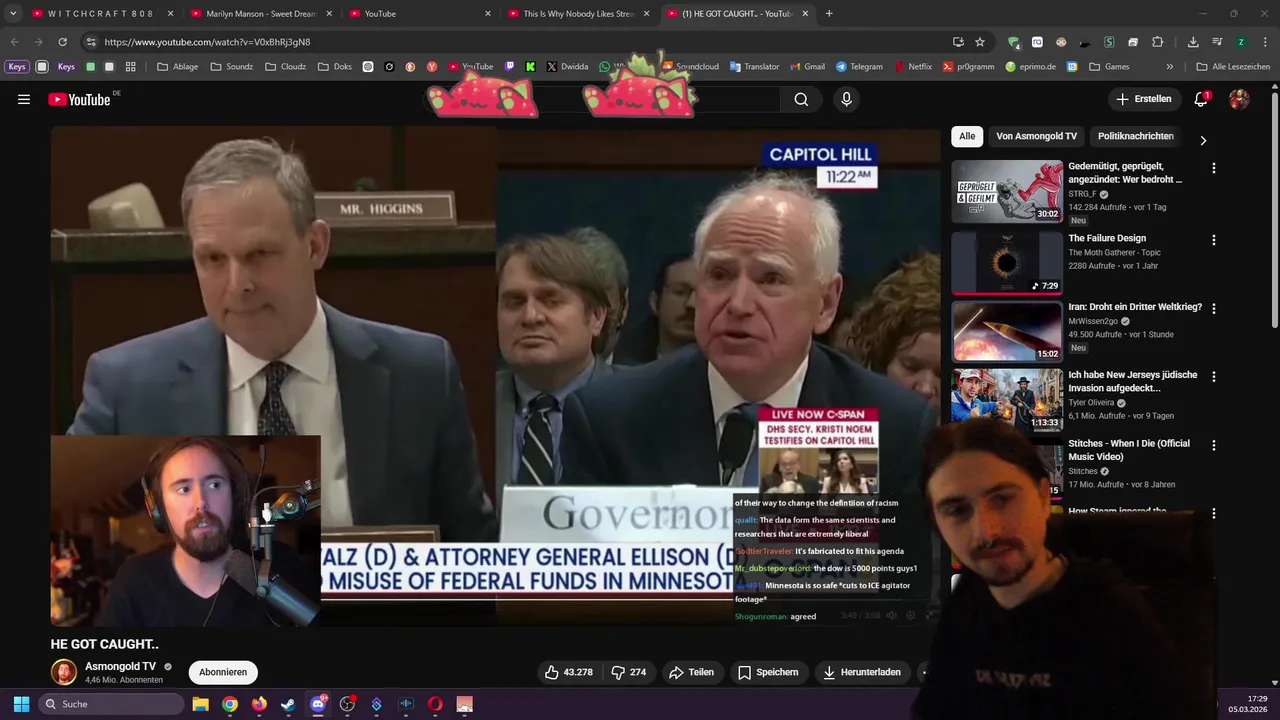Open the Alle Lesezeichen folder
This screenshot has width=1280, height=720.
pyautogui.click(x=1233, y=67)
